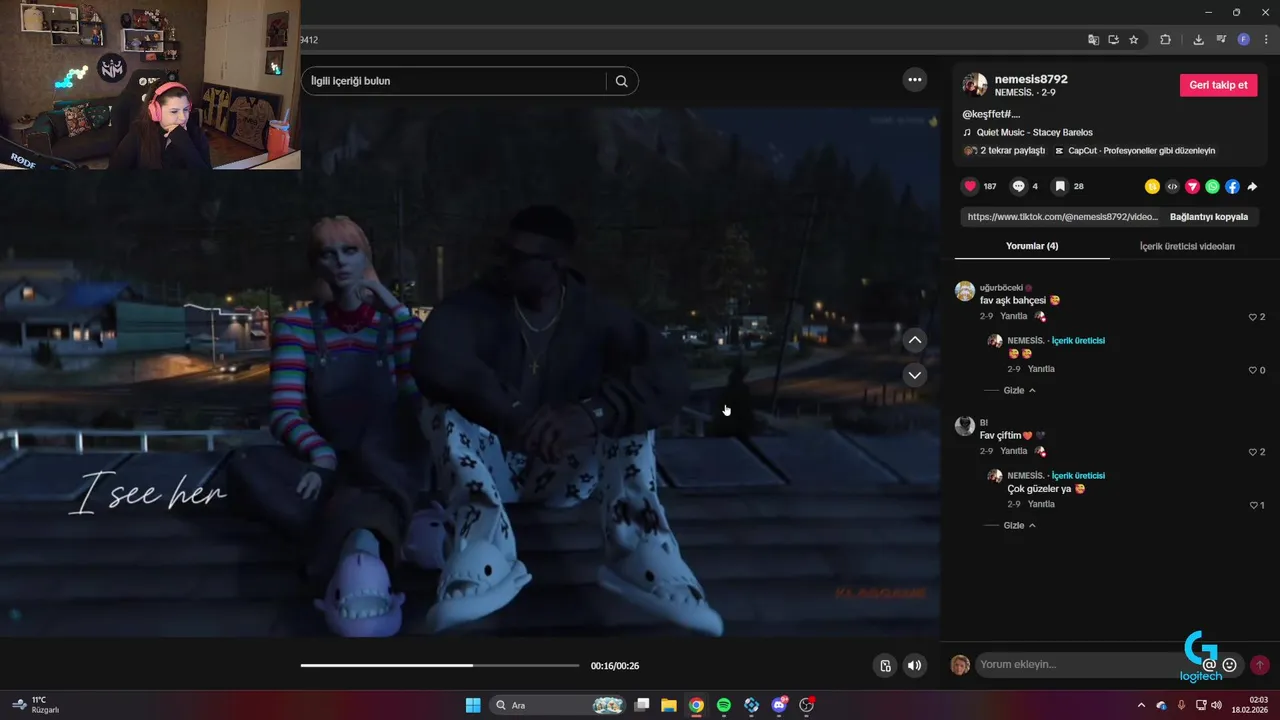Image resolution: width=1280 pixels, height=720 pixels.
Task: Expand the system tray hidden icons chevron
Action: [x=1141, y=705]
